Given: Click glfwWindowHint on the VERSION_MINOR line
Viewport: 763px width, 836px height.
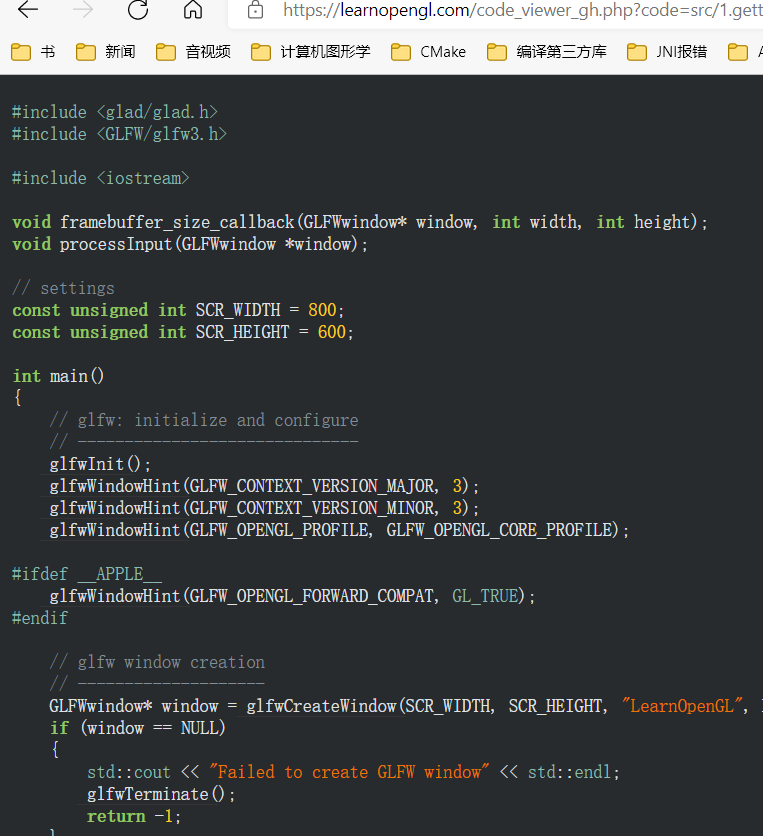Looking at the screenshot, I should (x=115, y=508).
